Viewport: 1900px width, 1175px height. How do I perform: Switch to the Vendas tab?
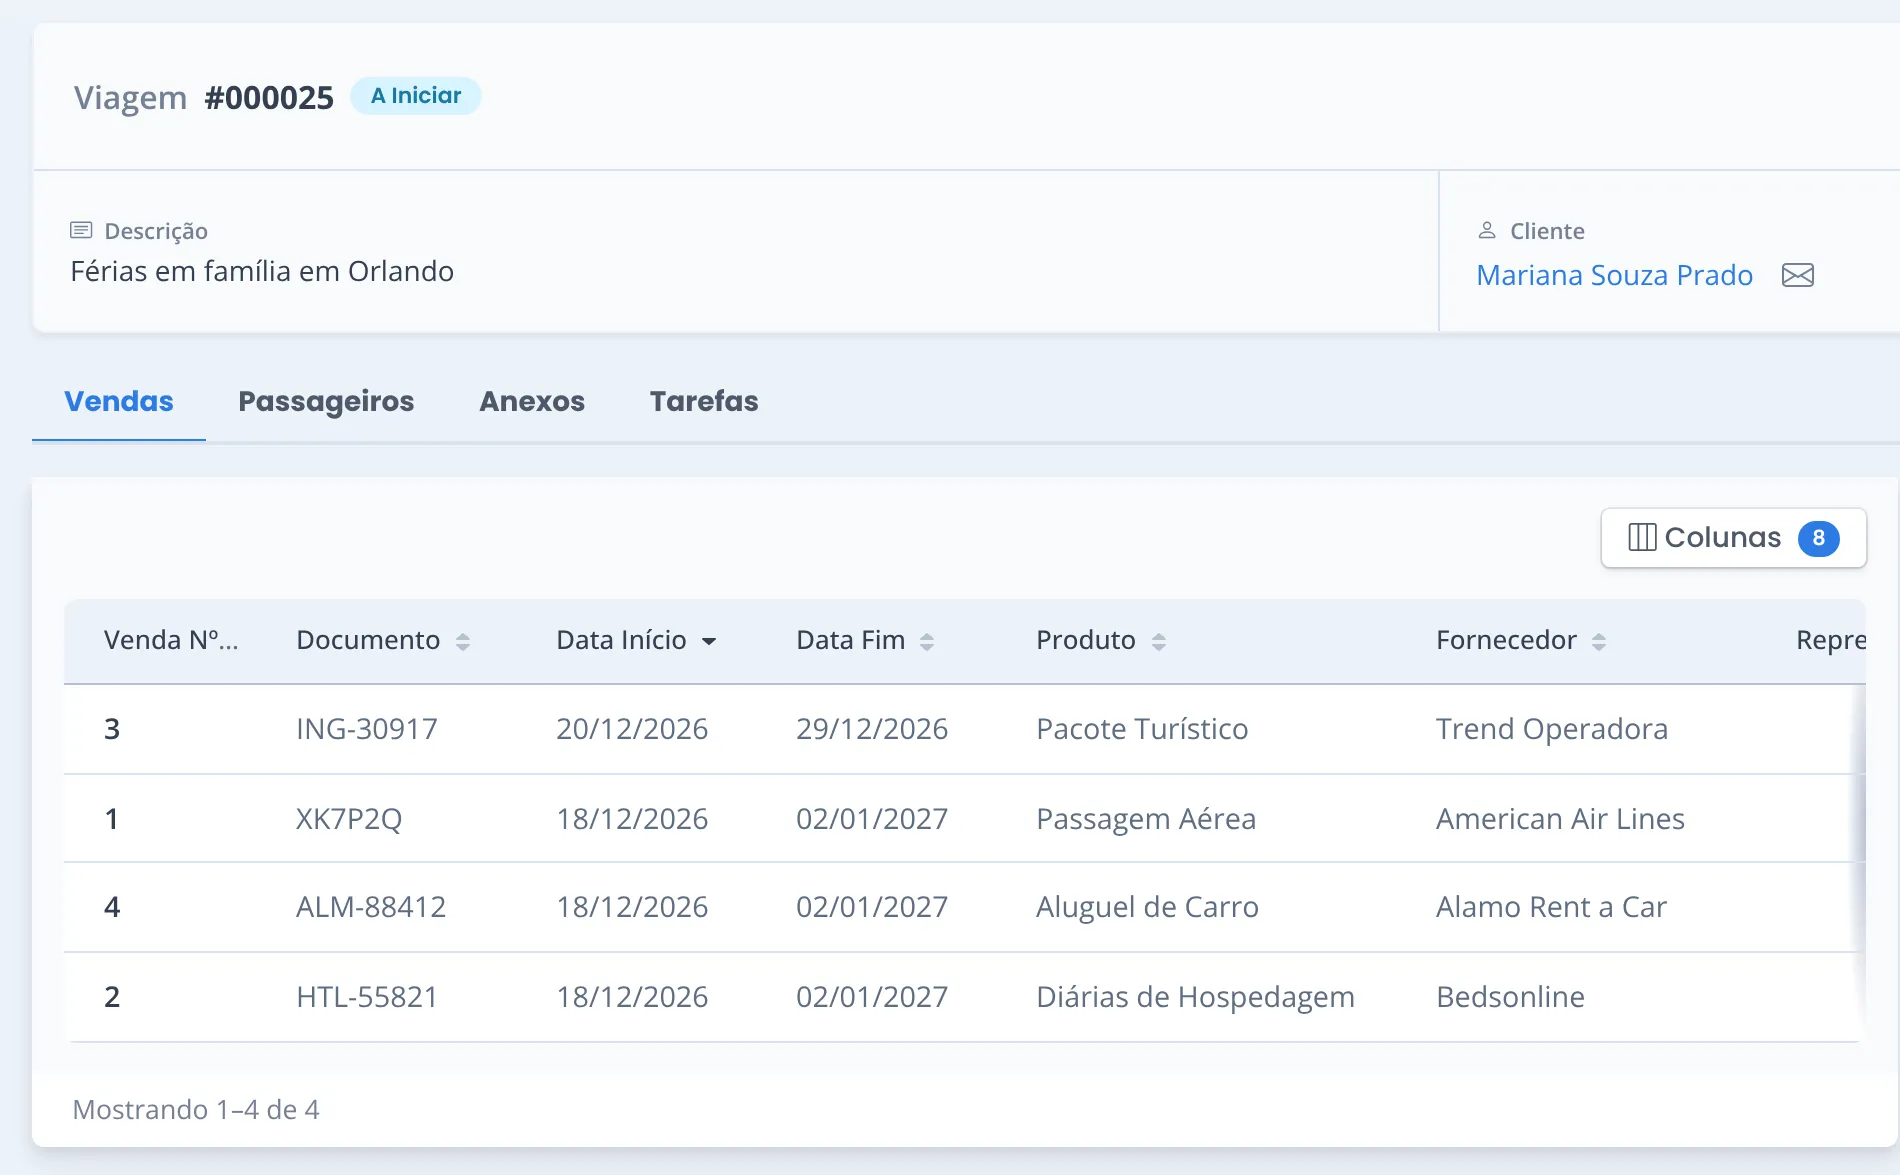pyautogui.click(x=119, y=401)
